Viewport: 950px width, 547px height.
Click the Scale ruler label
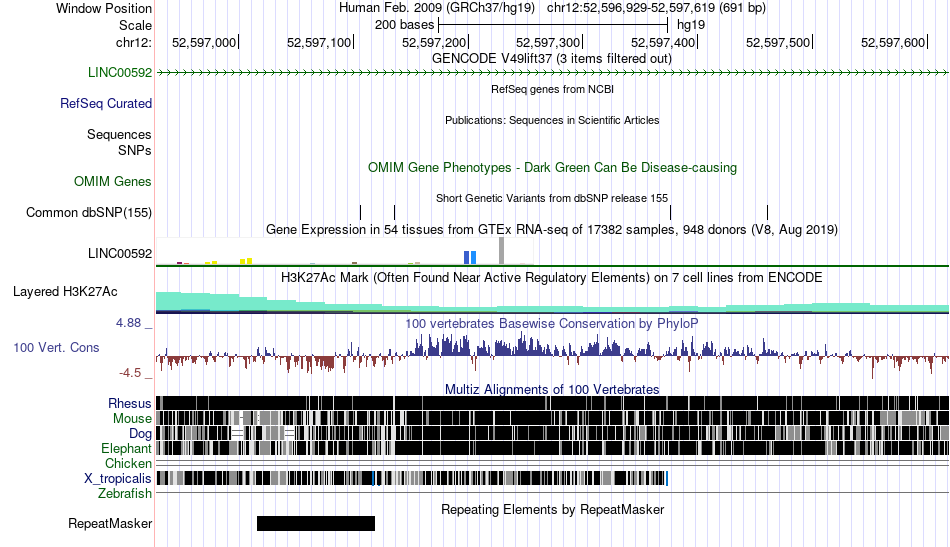point(135,25)
